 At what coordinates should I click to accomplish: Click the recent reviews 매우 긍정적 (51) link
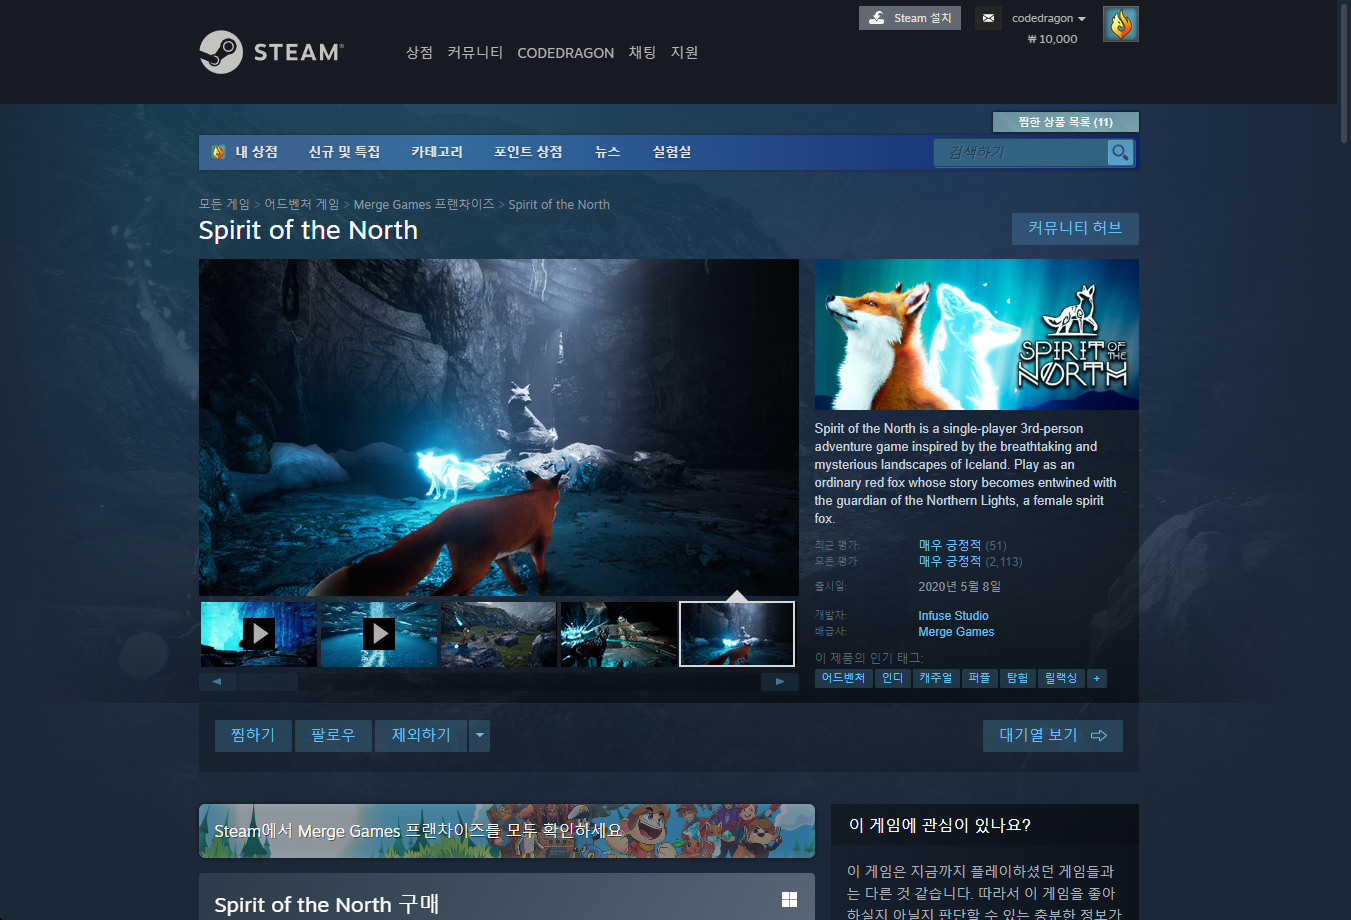962,545
